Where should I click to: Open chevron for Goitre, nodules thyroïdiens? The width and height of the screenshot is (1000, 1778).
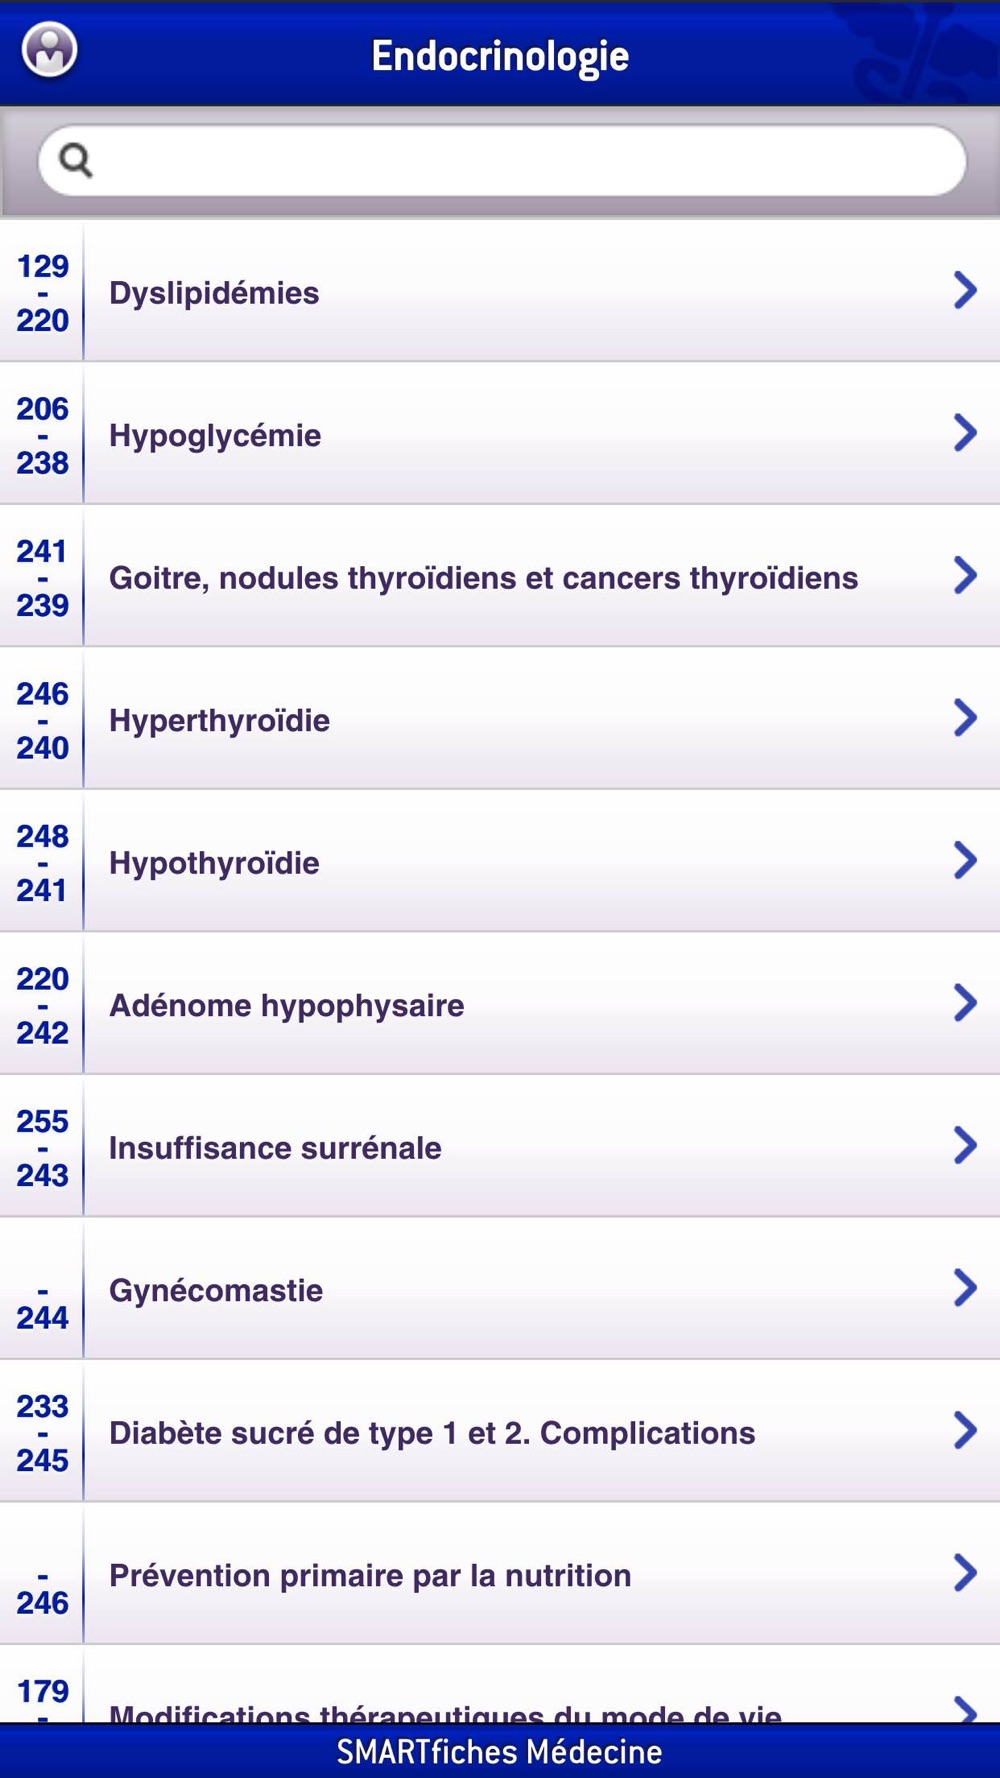pos(965,576)
